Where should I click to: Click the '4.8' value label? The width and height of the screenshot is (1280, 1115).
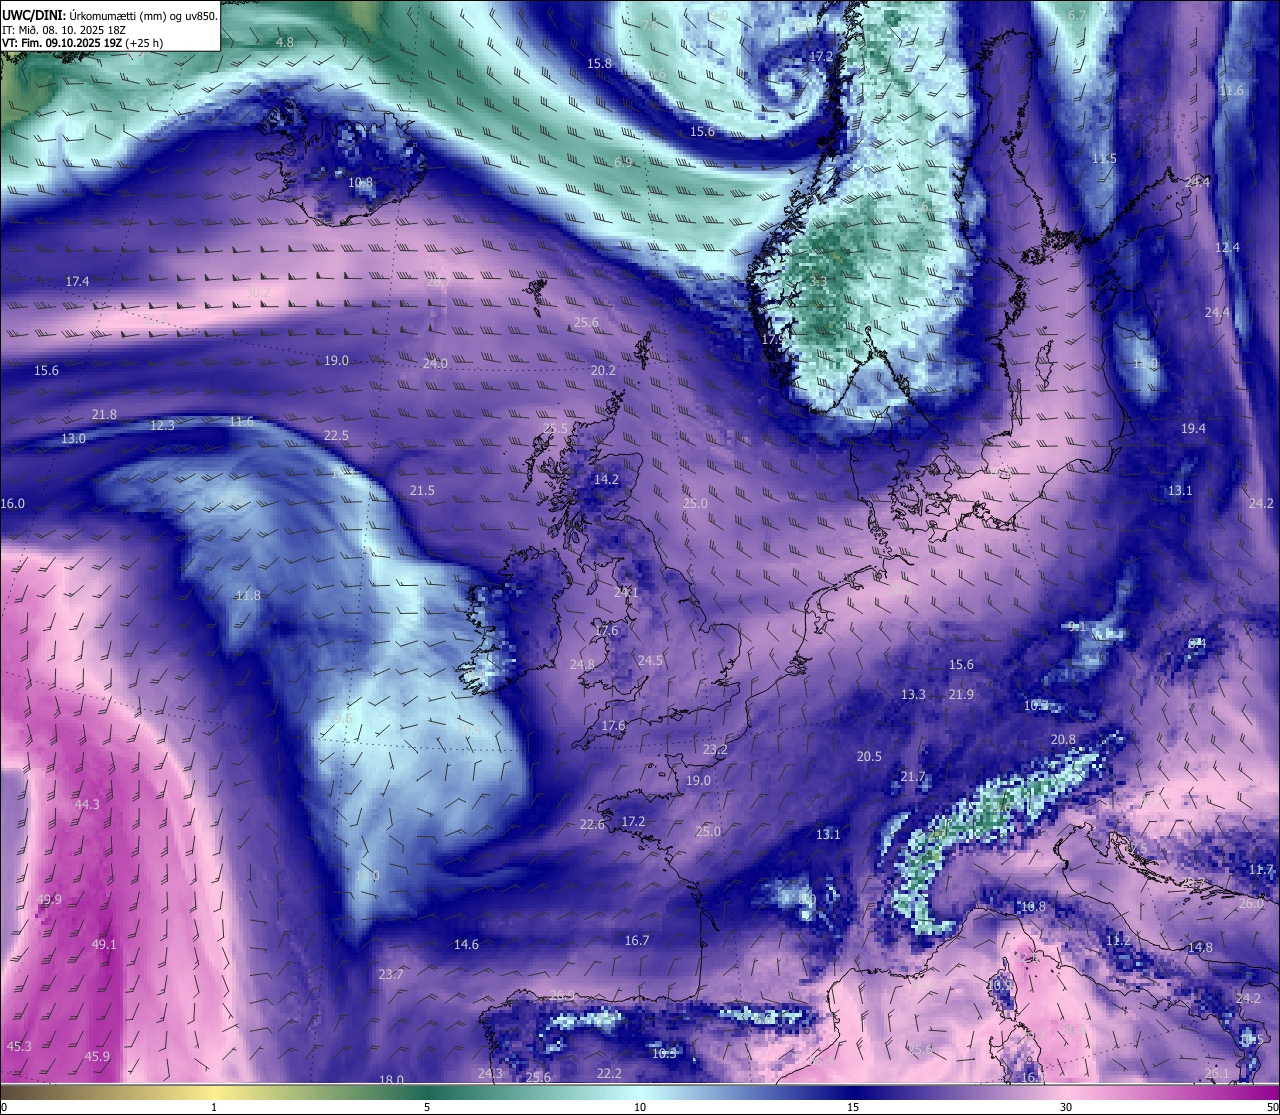pyautogui.click(x=285, y=42)
